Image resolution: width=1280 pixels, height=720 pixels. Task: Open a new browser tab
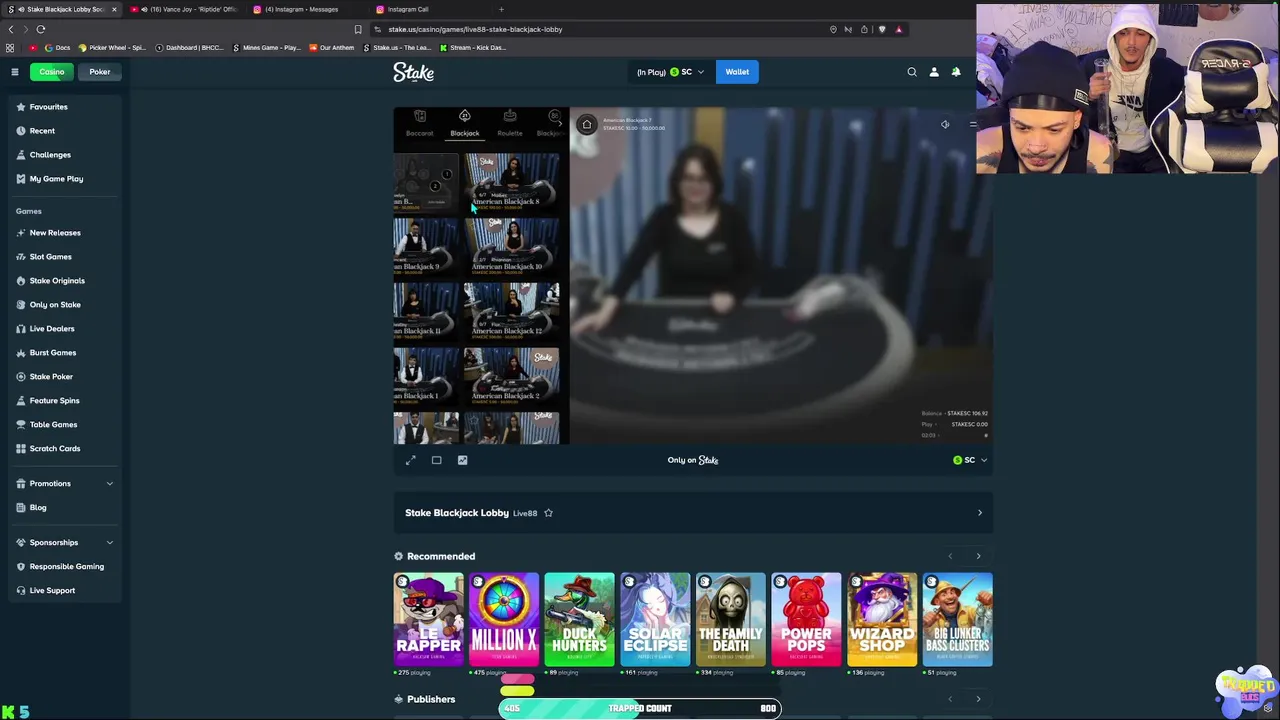point(501,9)
